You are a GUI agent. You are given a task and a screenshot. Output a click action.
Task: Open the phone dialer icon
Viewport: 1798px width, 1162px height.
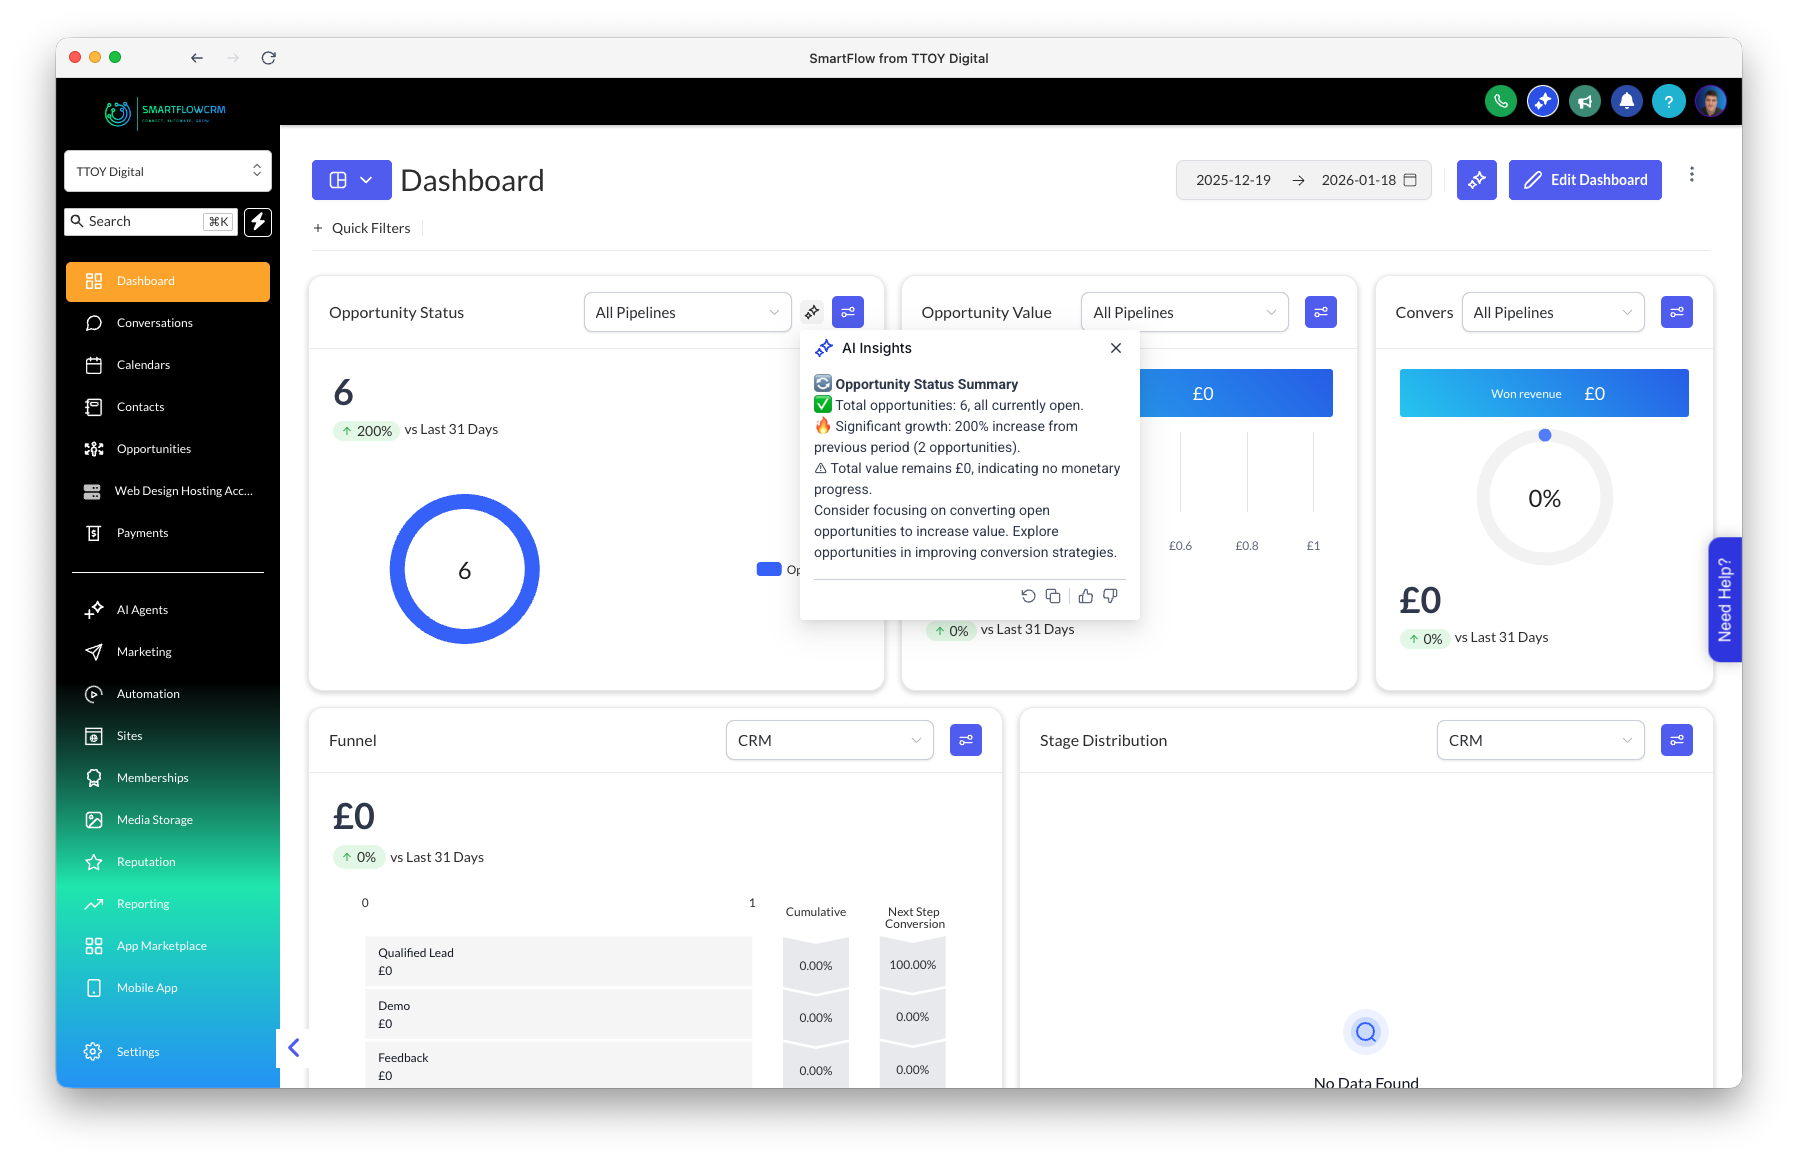tap(1500, 101)
